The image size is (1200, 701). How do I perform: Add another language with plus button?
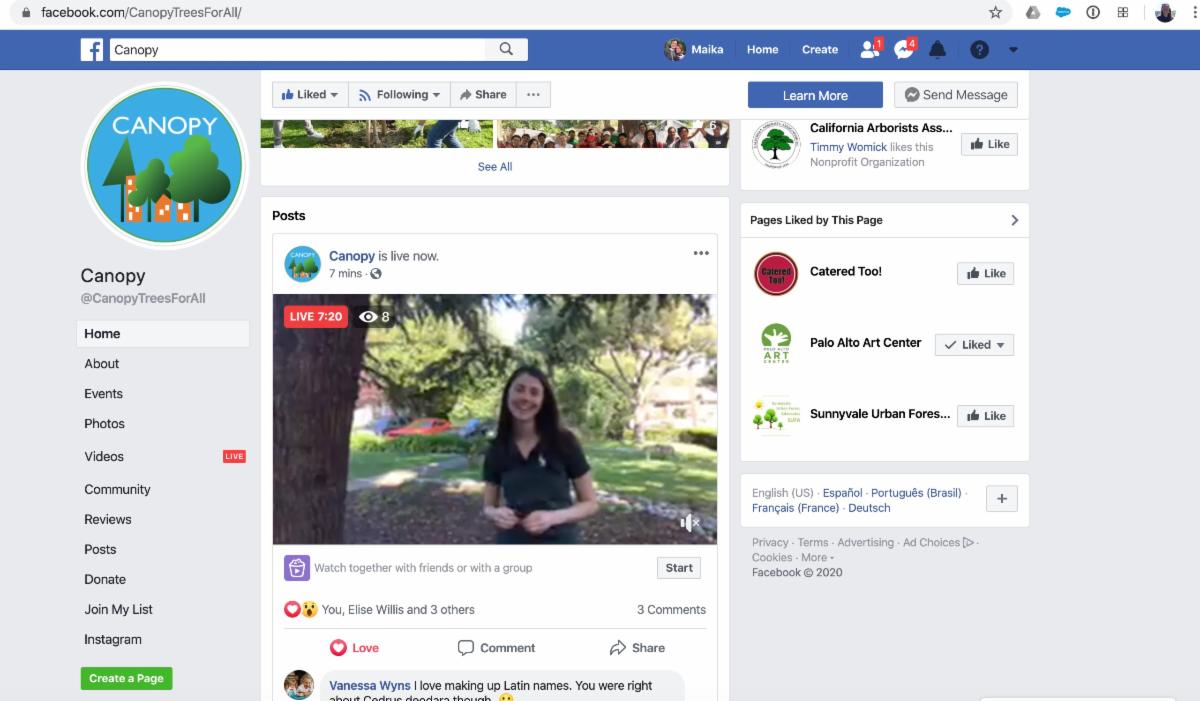pyautogui.click(x=1002, y=499)
